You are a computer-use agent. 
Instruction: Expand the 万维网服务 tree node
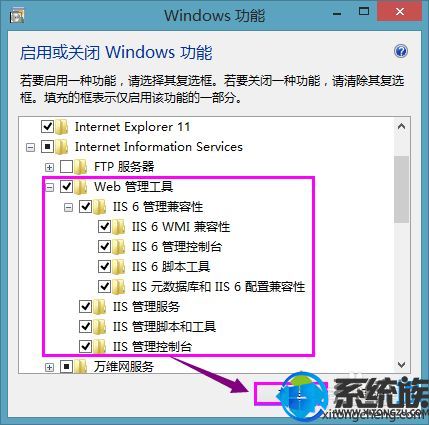click(49, 367)
